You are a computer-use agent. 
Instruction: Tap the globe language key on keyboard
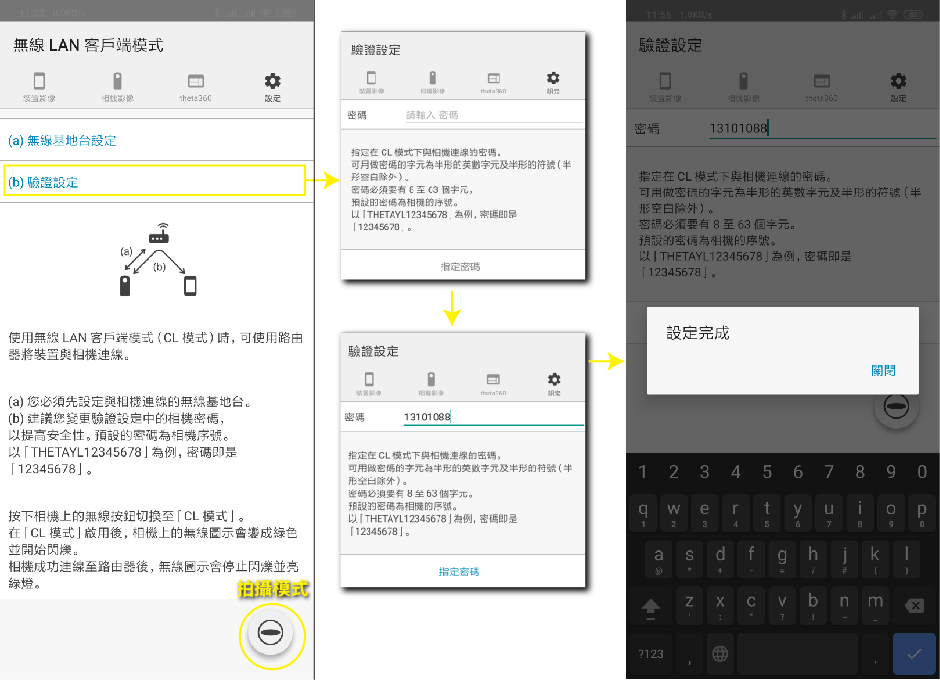719,654
